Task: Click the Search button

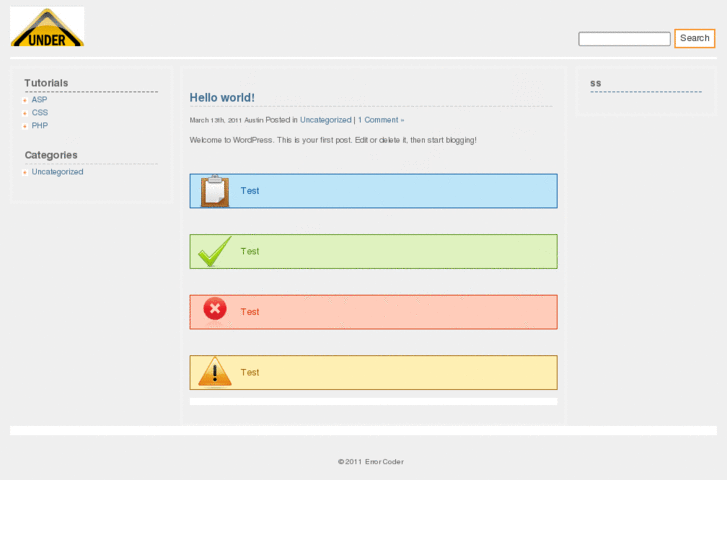Action: click(x=695, y=38)
